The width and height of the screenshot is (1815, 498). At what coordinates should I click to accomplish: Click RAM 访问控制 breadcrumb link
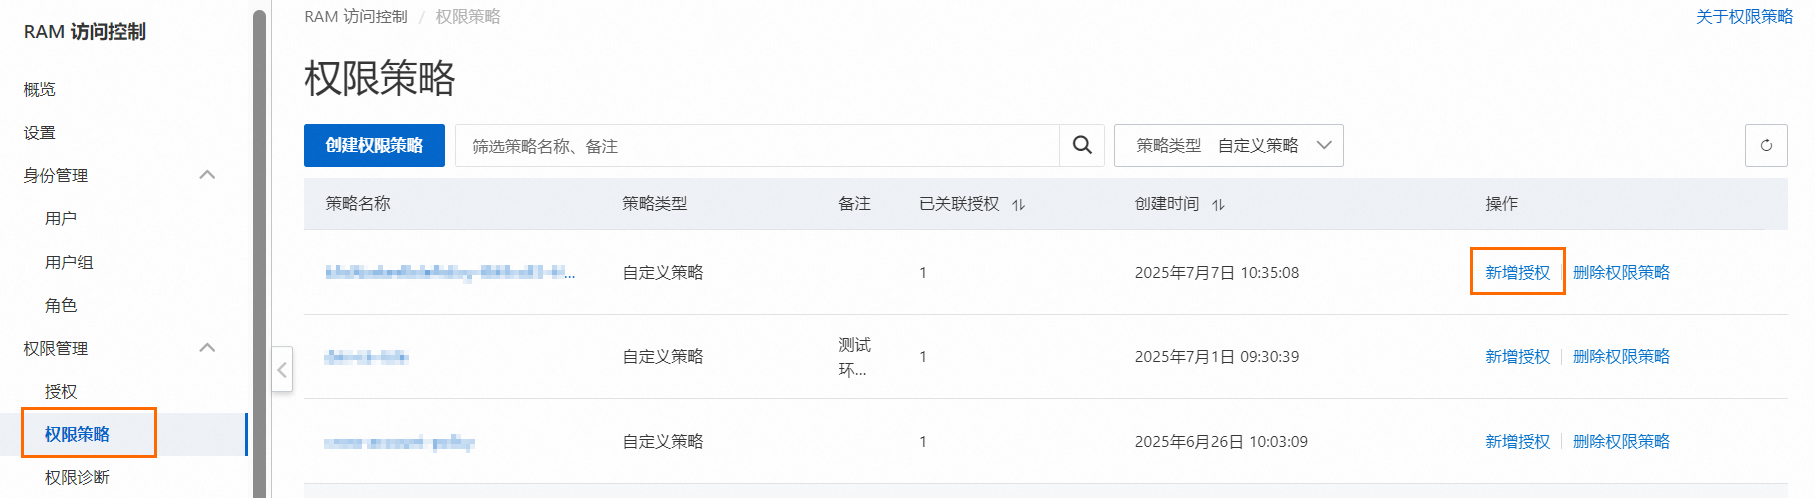coord(356,16)
